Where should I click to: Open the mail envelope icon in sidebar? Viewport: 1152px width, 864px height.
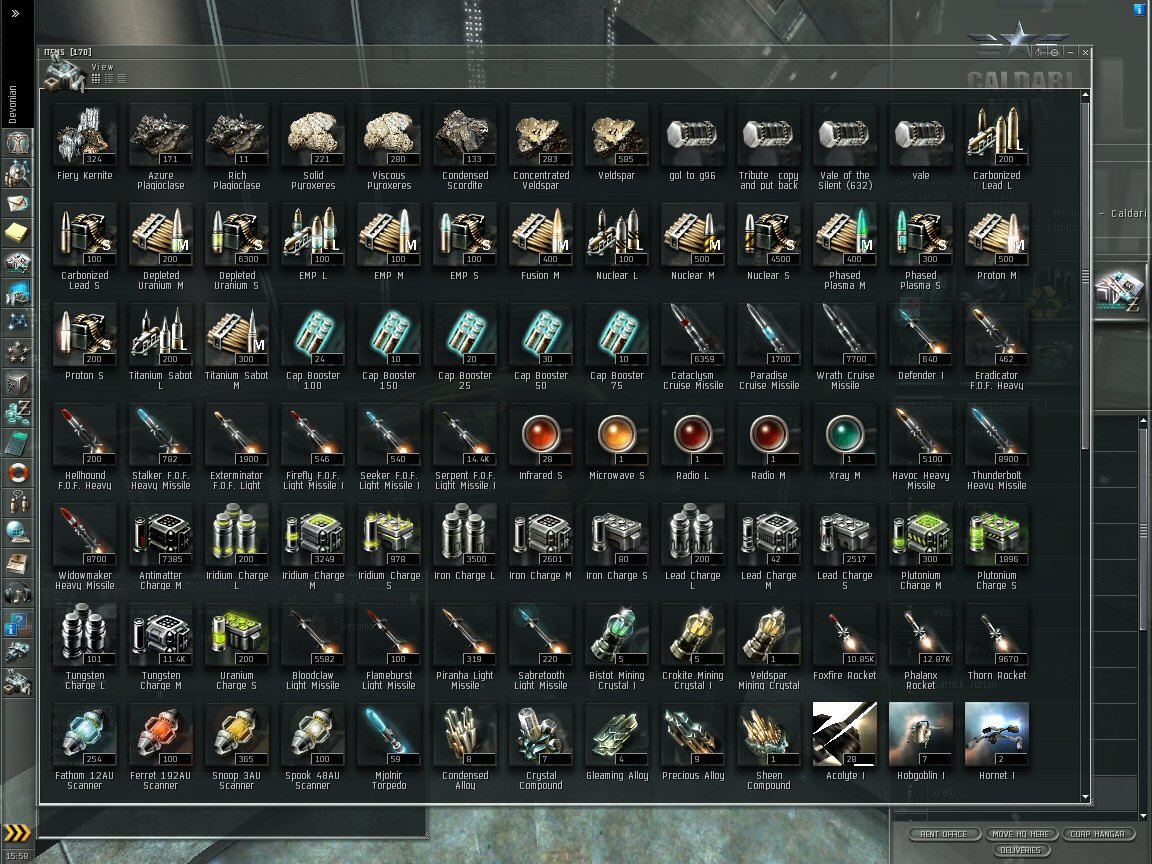(x=17, y=203)
